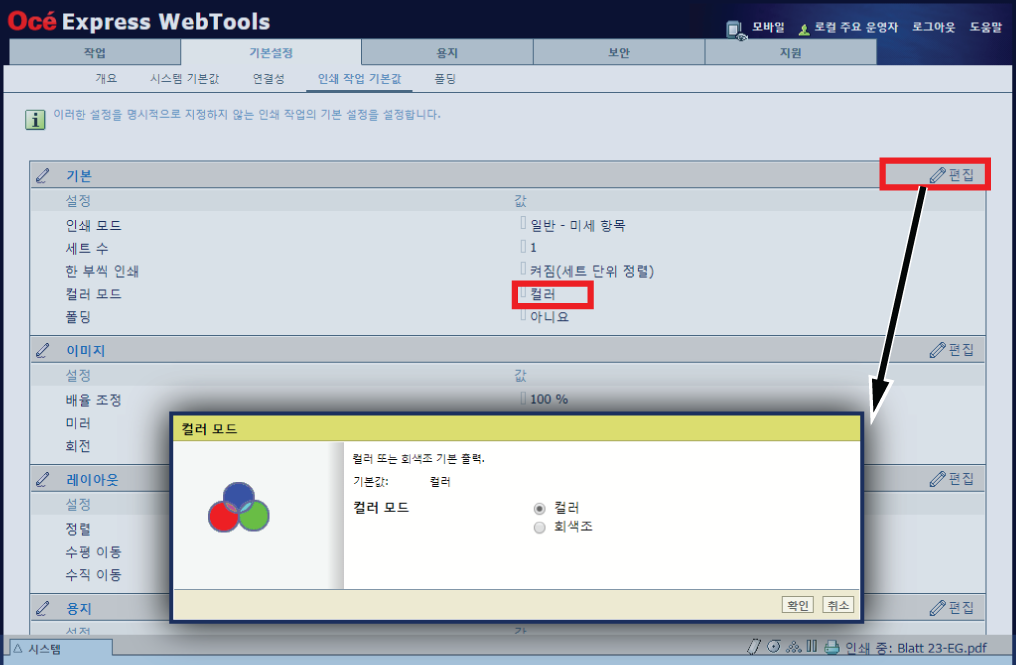Click the 이미지 section heading text
This screenshot has height=665, width=1016.
point(86,351)
